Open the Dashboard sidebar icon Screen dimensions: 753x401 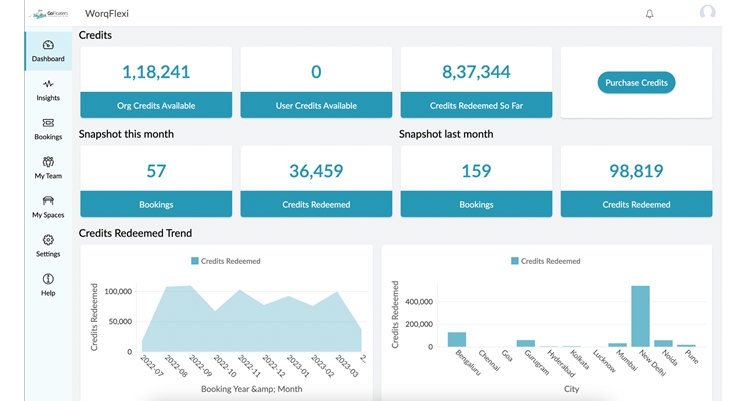pyautogui.click(x=48, y=45)
